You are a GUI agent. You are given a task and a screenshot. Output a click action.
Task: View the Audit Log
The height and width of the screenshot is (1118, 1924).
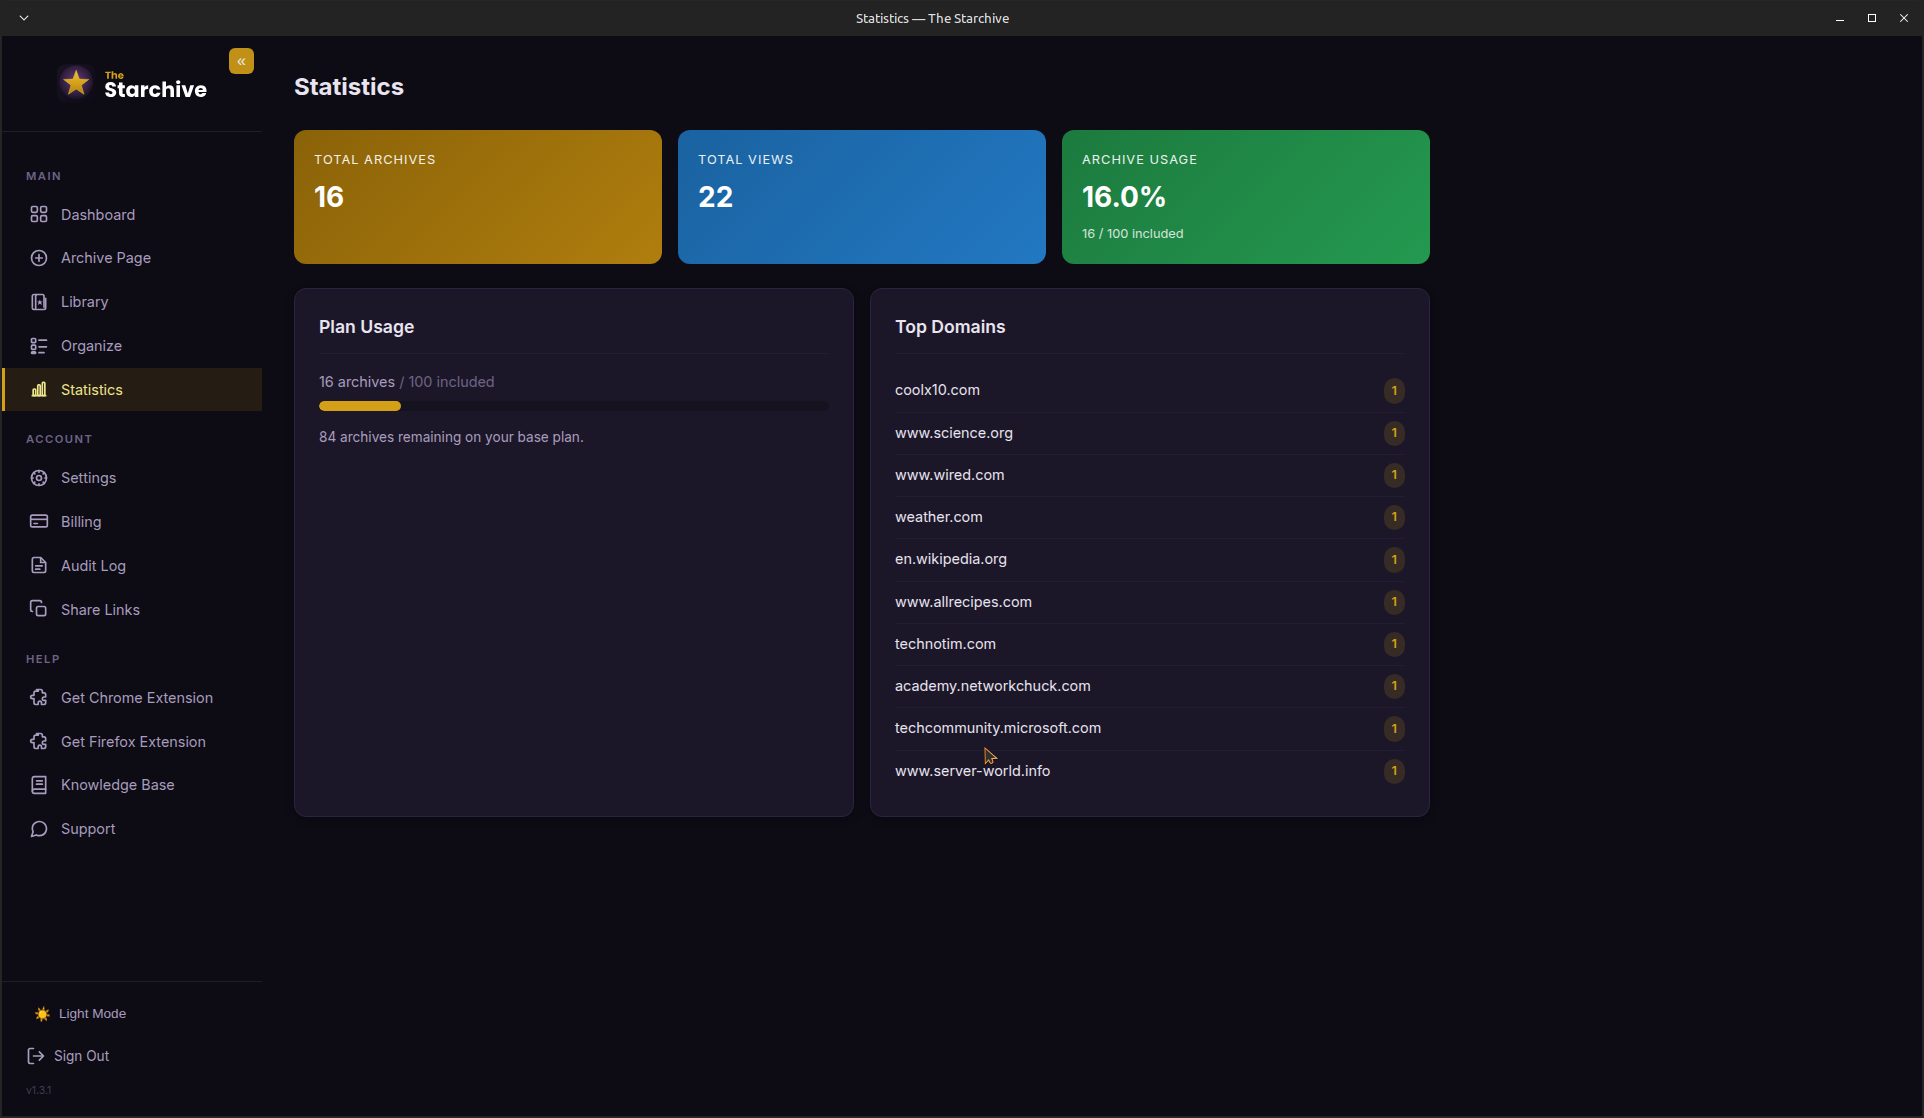click(133, 566)
